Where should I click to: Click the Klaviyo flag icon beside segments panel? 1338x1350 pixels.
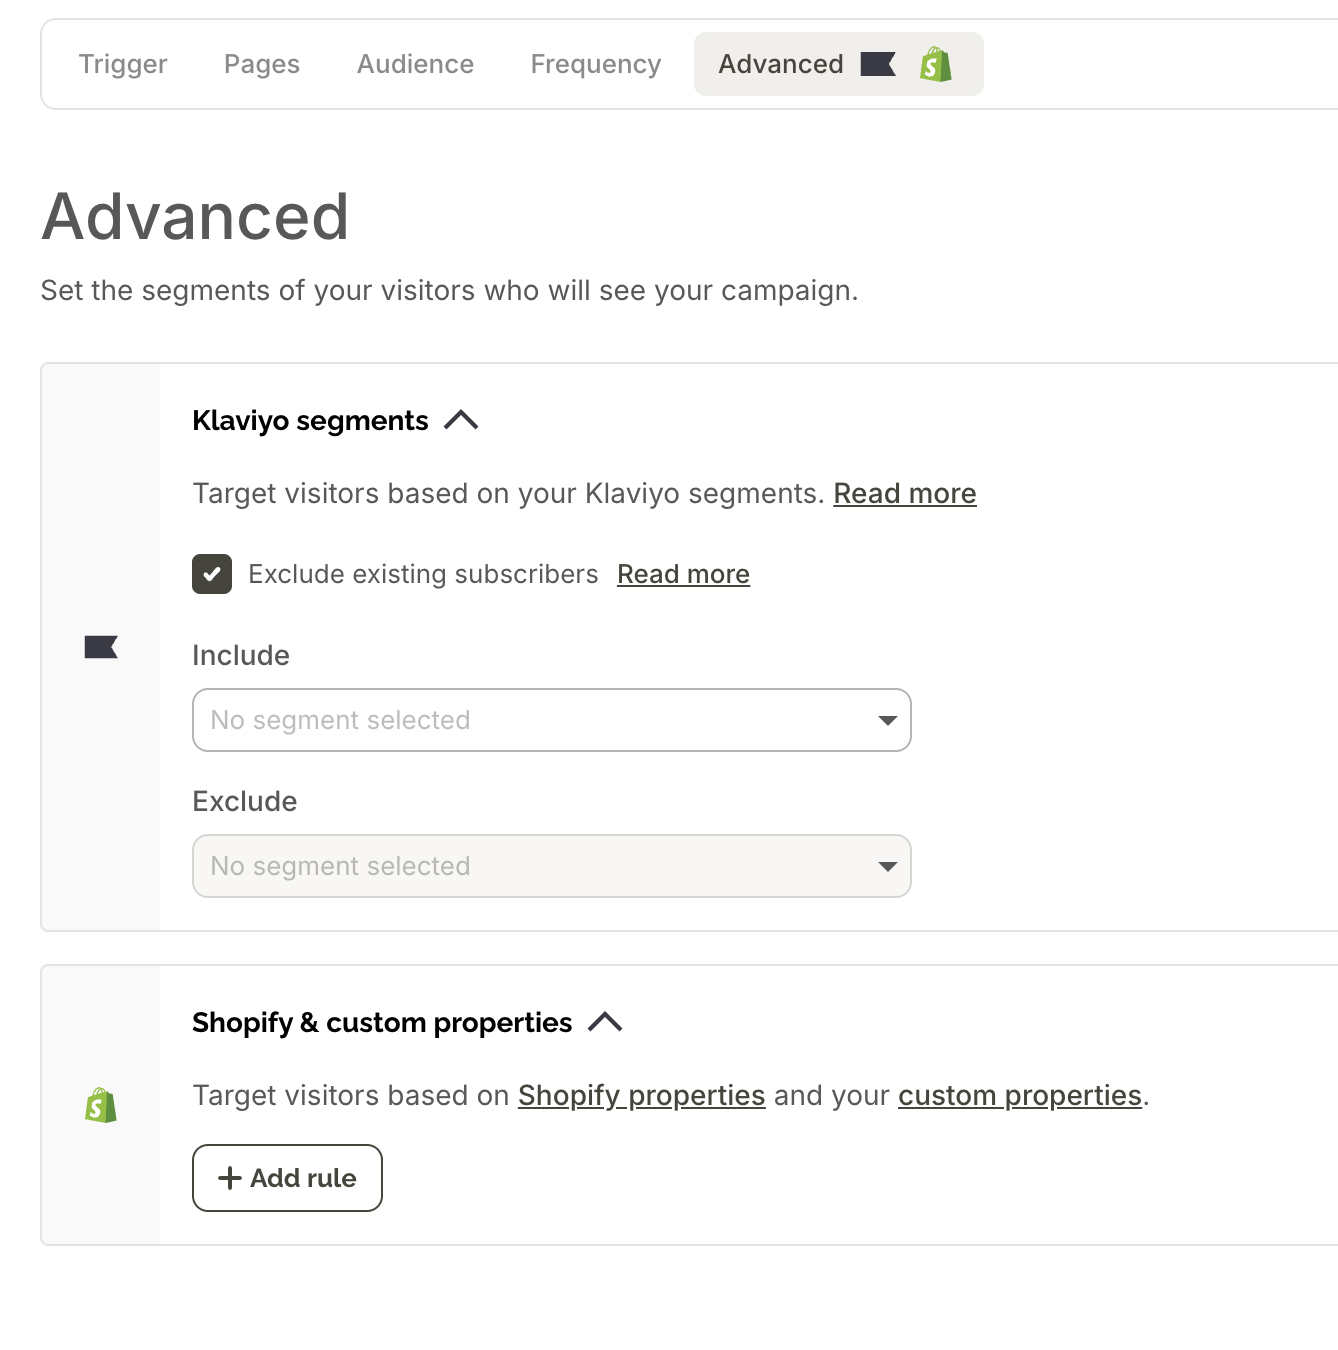point(101,647)
